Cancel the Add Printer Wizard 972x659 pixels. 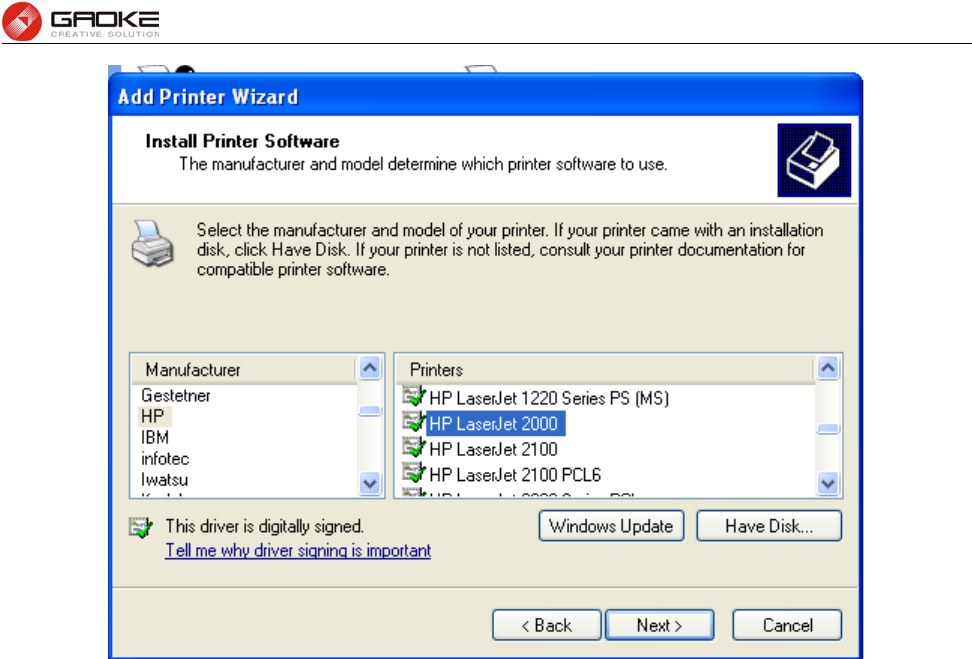(x=787, y=625)
